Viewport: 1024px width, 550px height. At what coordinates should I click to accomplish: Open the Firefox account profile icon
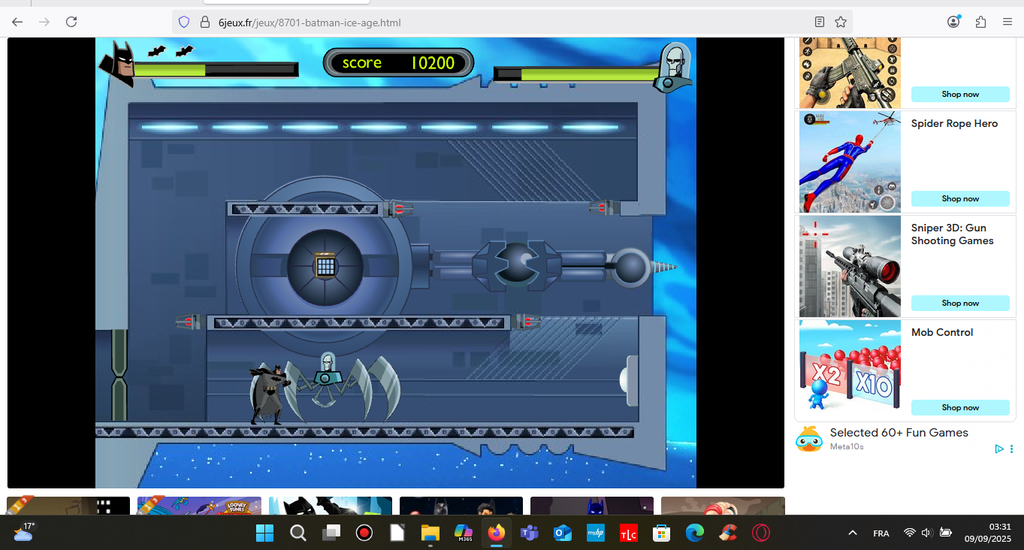(954, 21)
